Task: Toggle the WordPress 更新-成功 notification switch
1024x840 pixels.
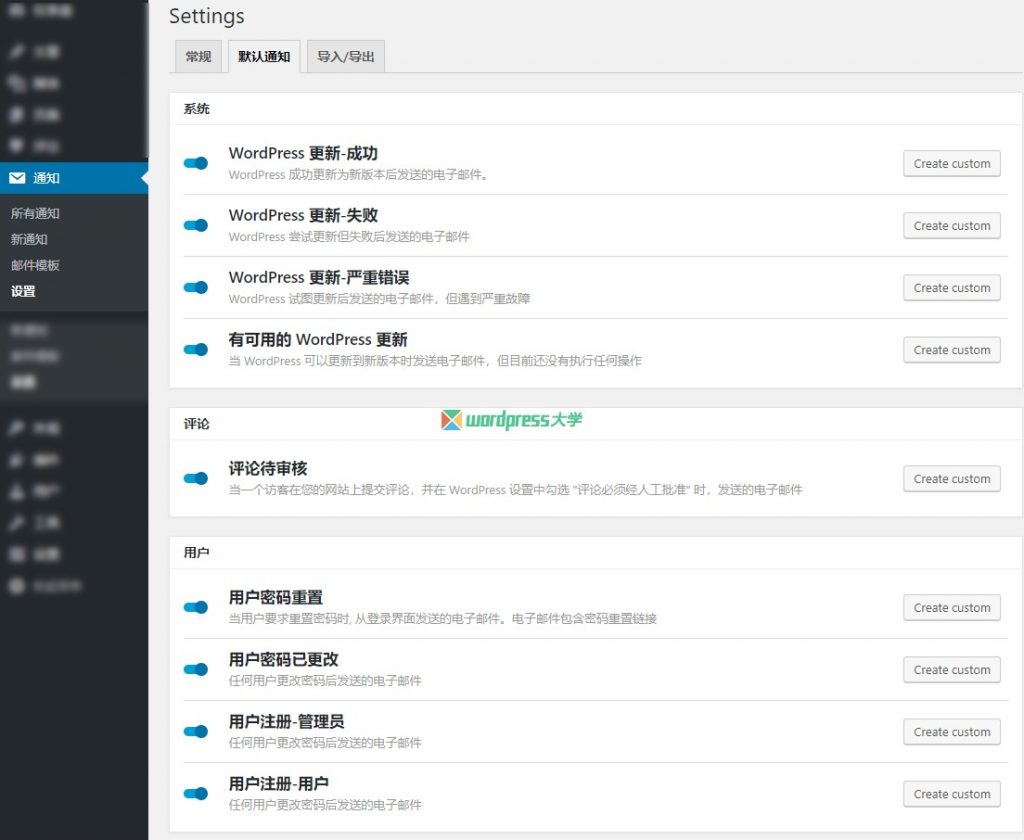Action: tap(195, 163)
